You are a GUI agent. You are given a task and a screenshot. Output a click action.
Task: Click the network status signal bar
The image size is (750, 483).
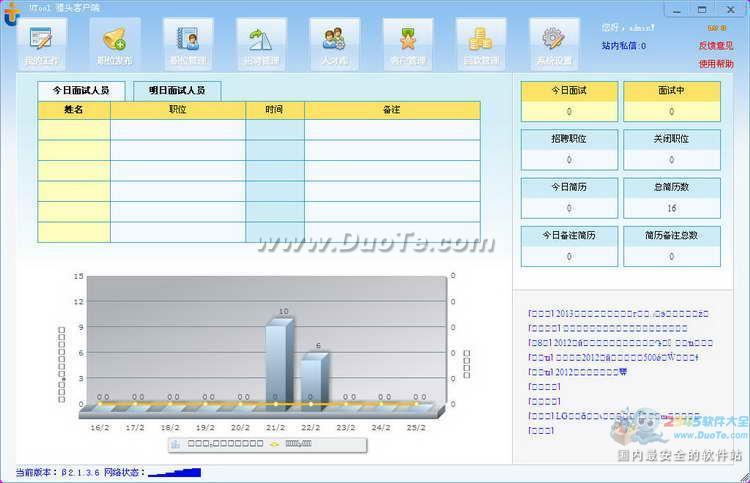tap(175, 472)
